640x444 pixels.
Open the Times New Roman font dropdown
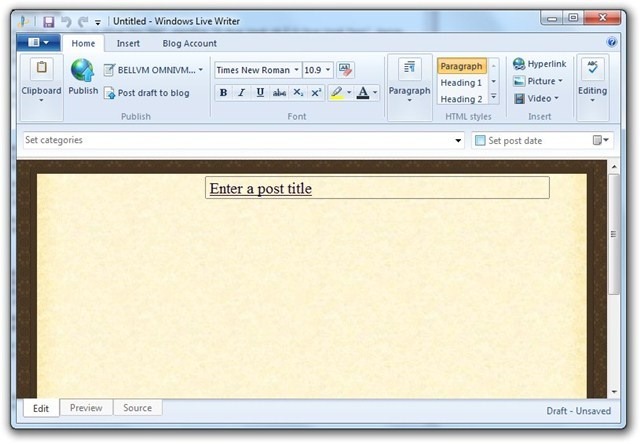pyautogui.click(x=257, y=70)
